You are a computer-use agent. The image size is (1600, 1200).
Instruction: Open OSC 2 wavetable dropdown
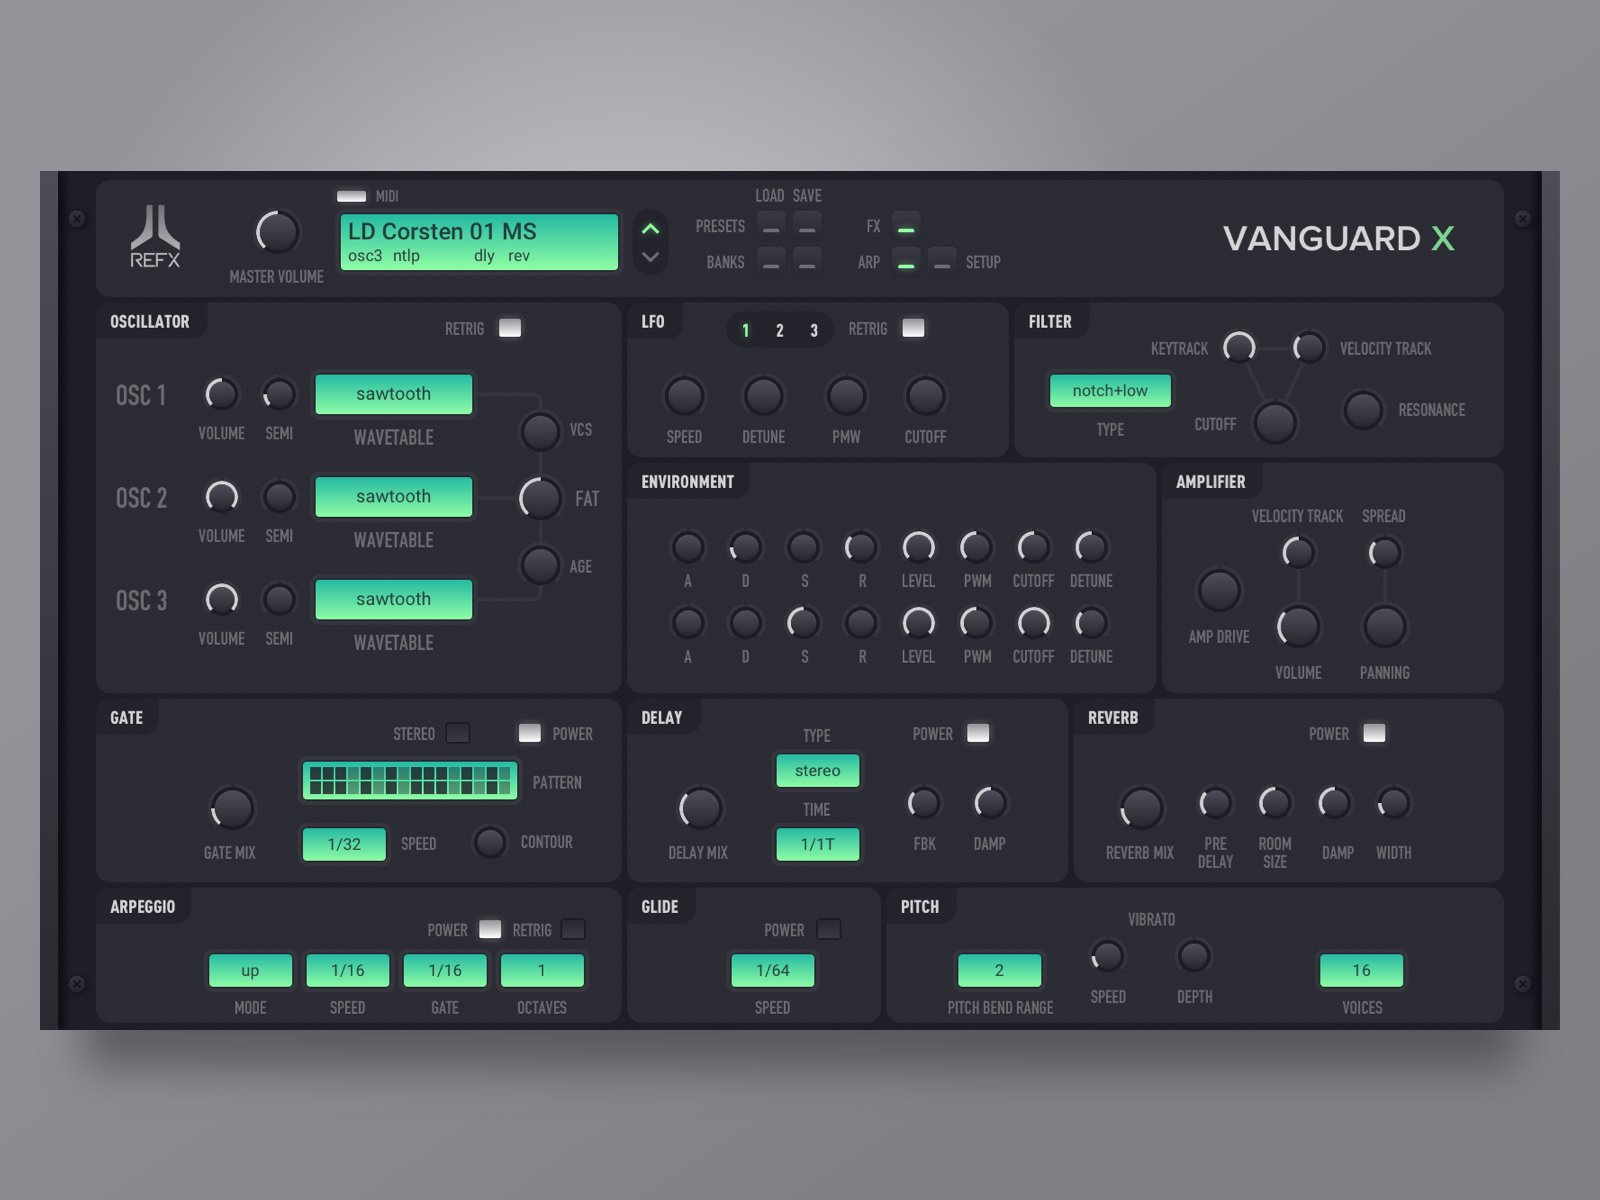coord(394,497)
